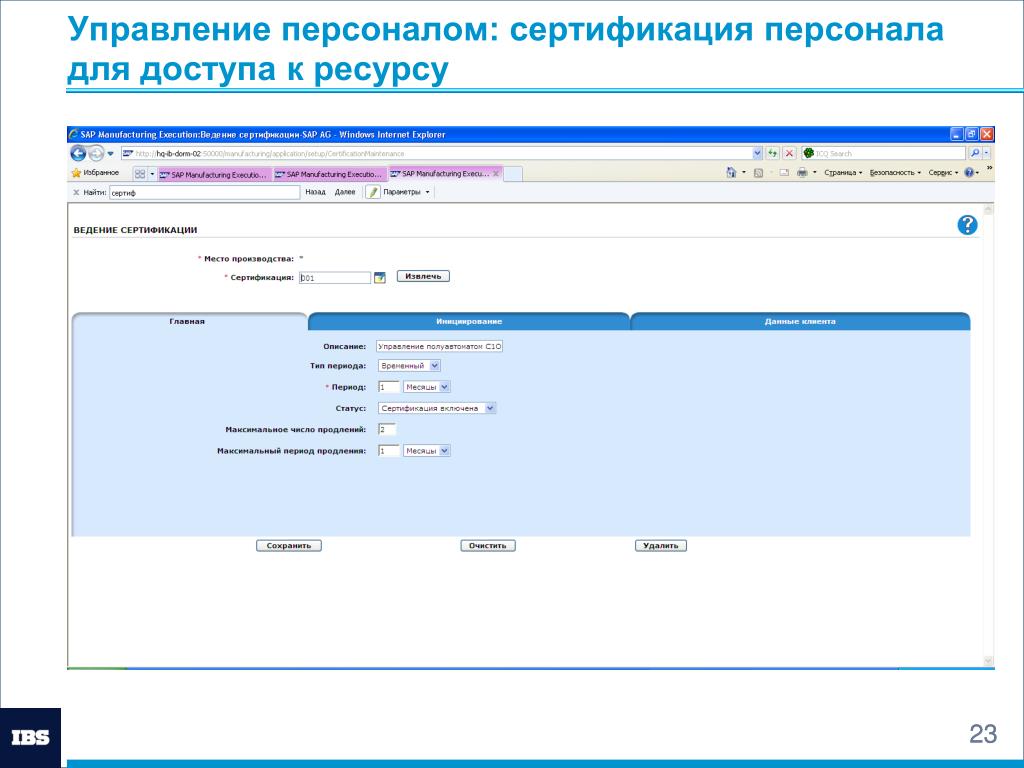The height and width of the screenshot is (768, 1024).
Task: Open the recent pages dropdown next to Forward
Action: click(110, 153)
